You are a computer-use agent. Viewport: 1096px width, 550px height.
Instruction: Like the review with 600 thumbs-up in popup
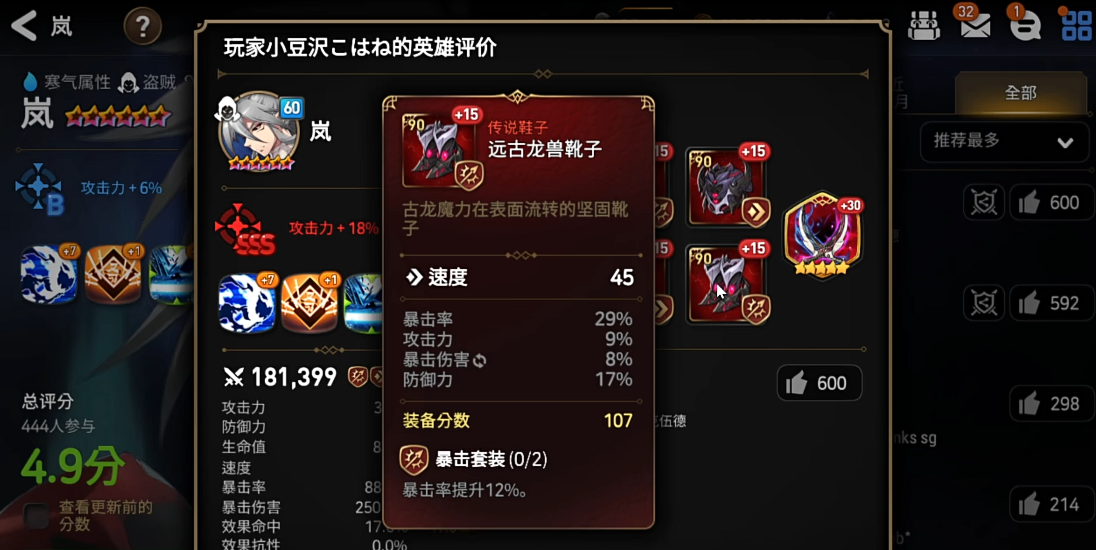(819, 383)
